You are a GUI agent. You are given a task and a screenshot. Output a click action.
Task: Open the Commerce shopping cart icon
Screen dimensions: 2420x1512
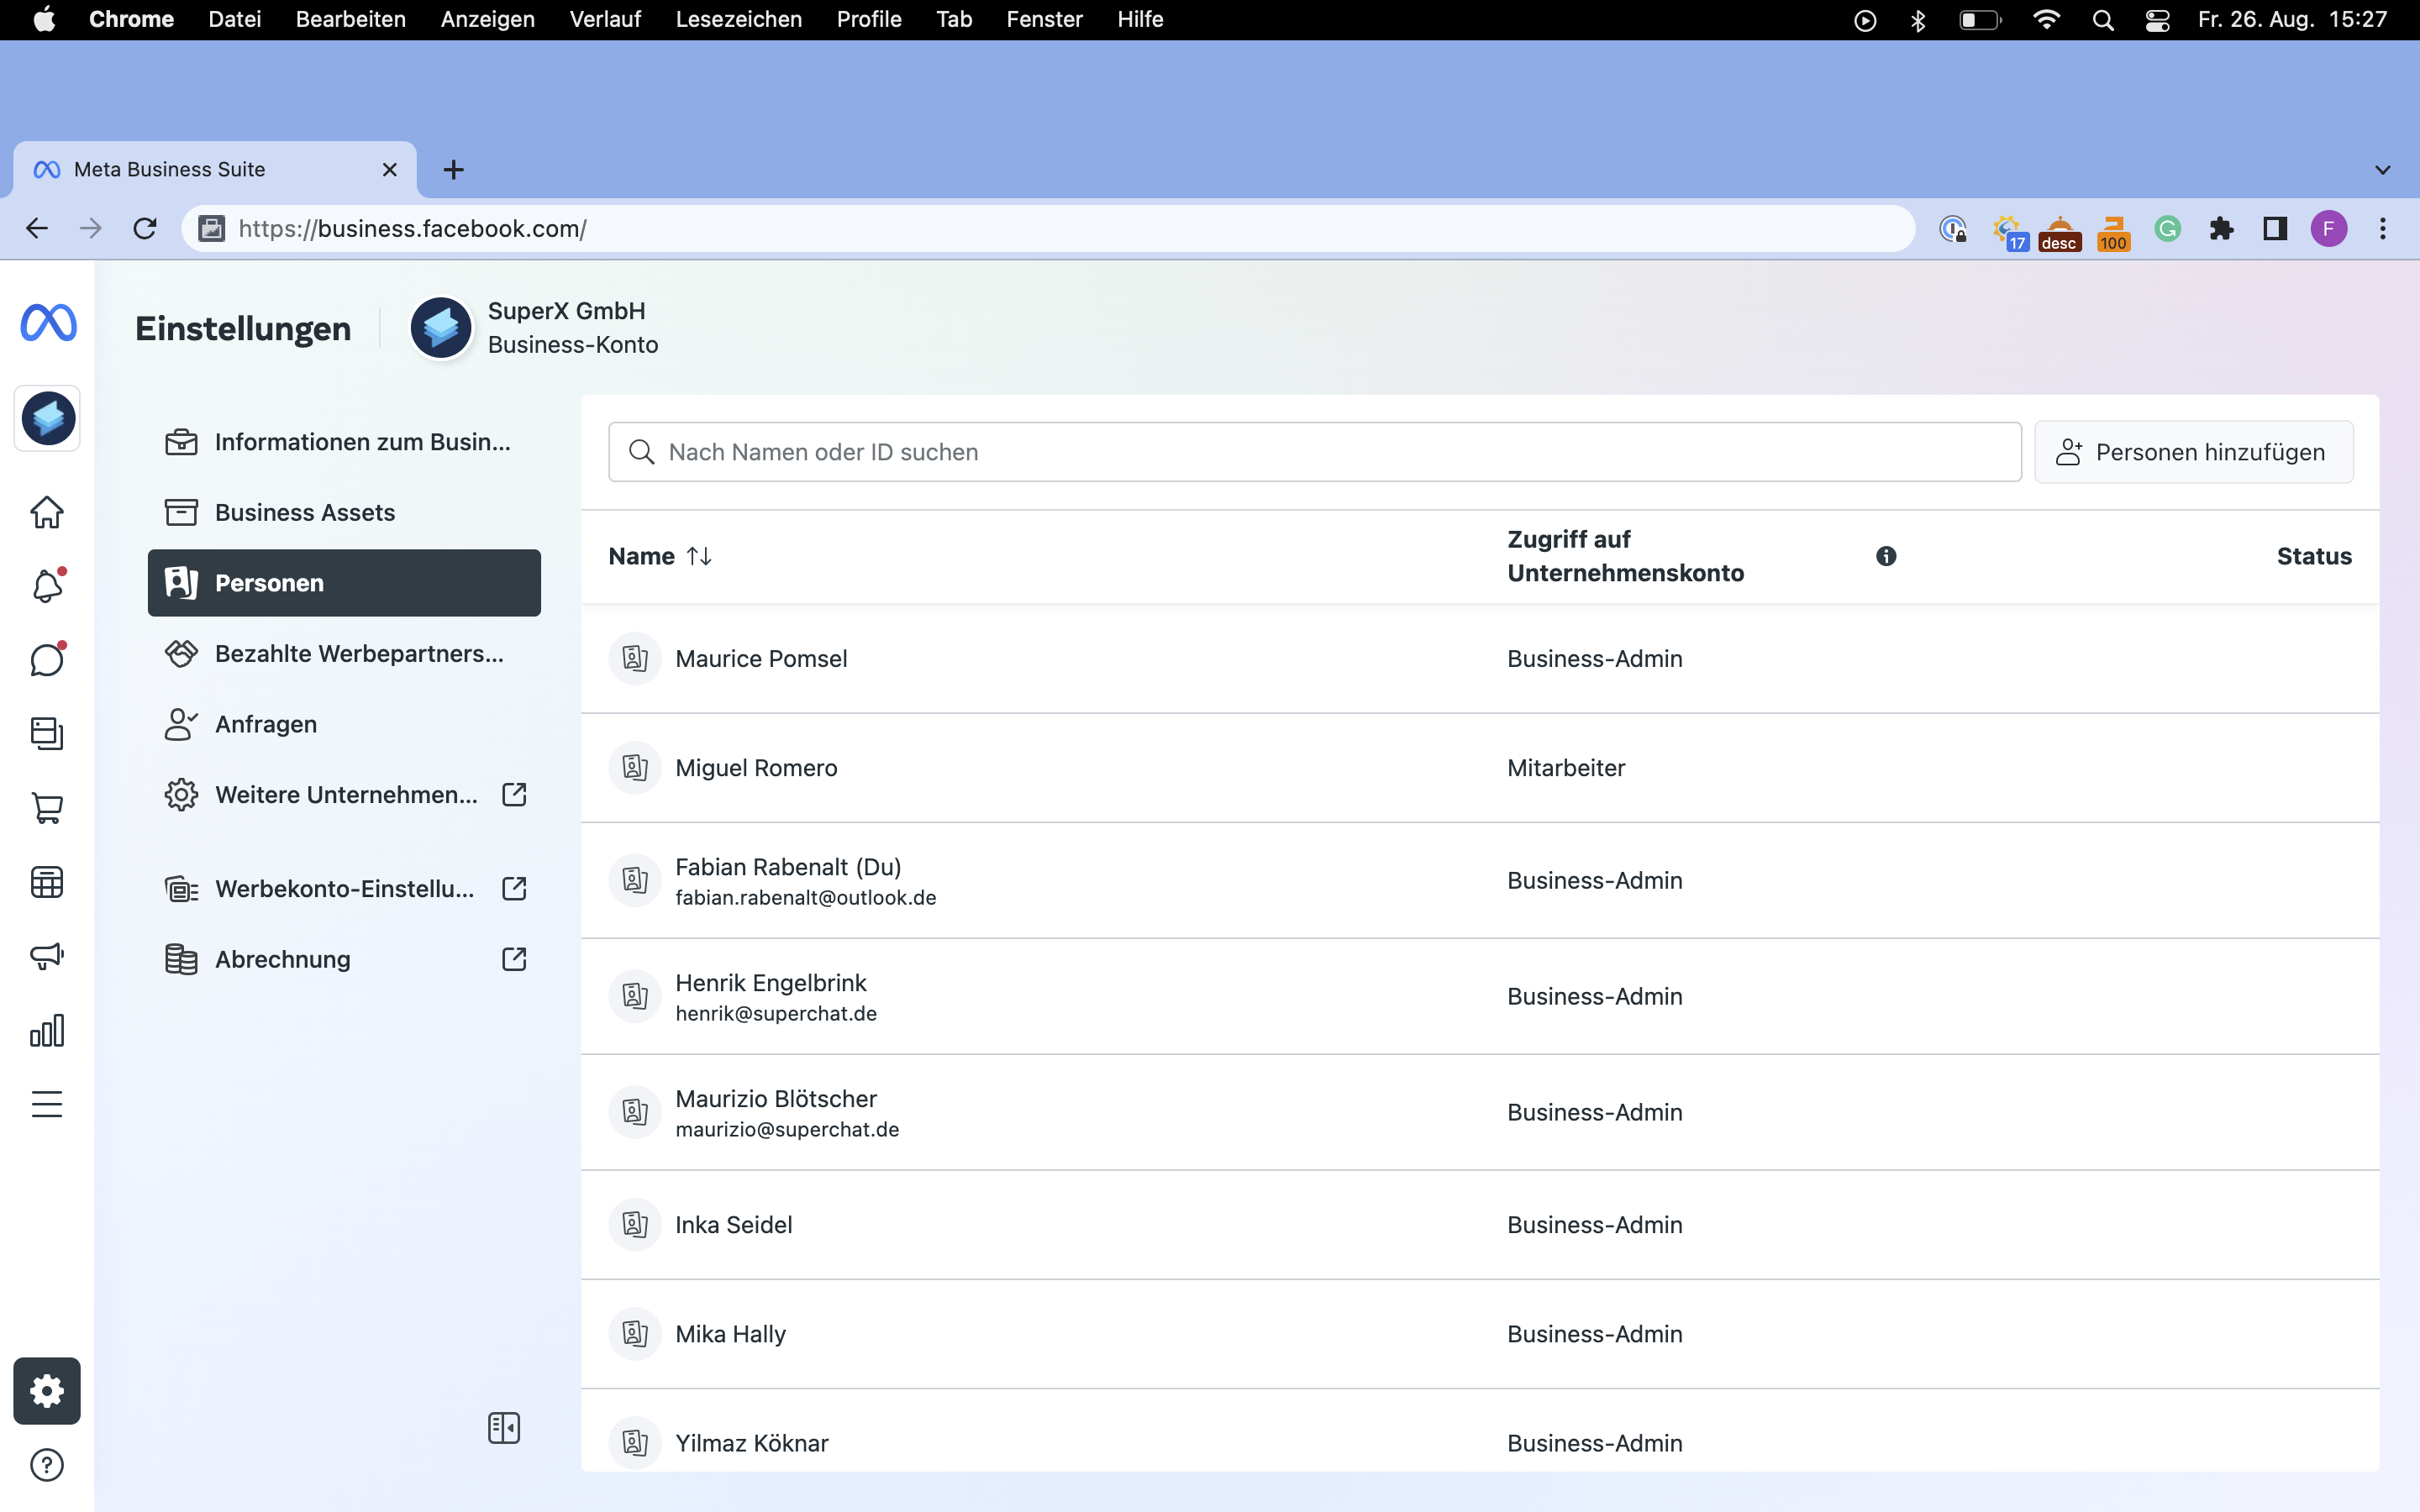click(x=47, y=808)
